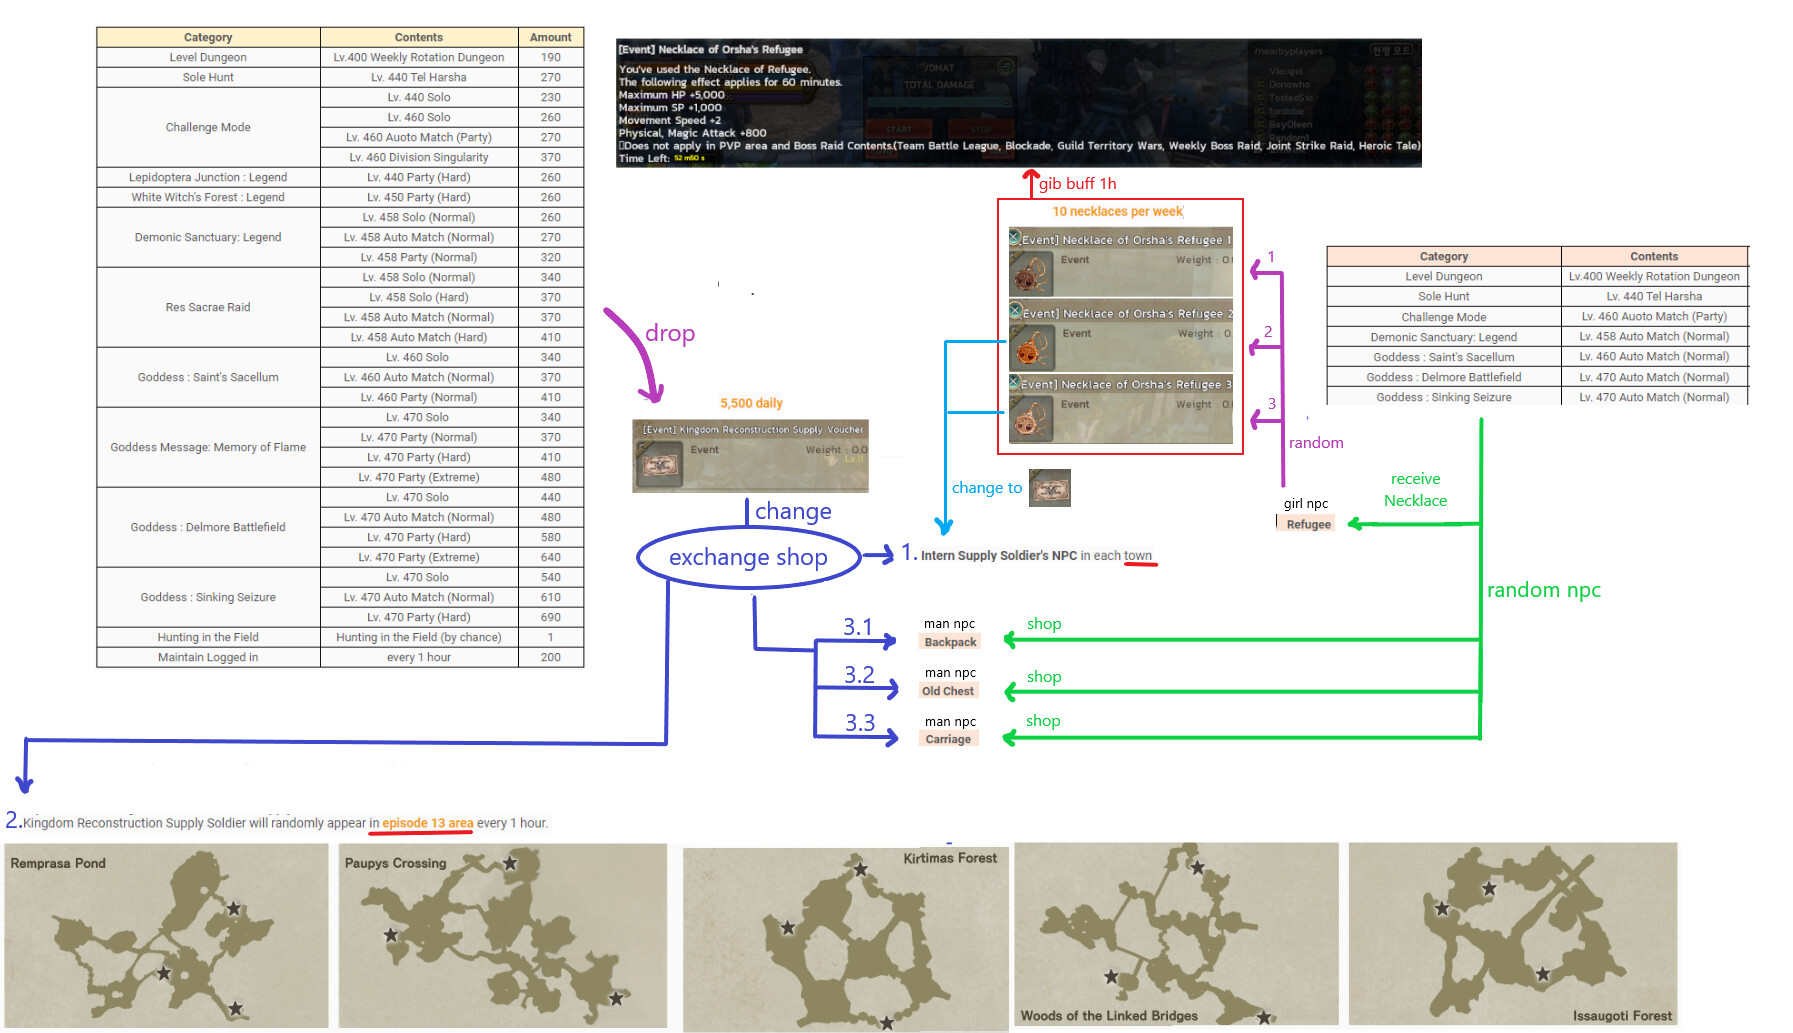Open the Remprasa Pond map
Viewport: 1793px width, 1033px height.
tap(166, 935)
